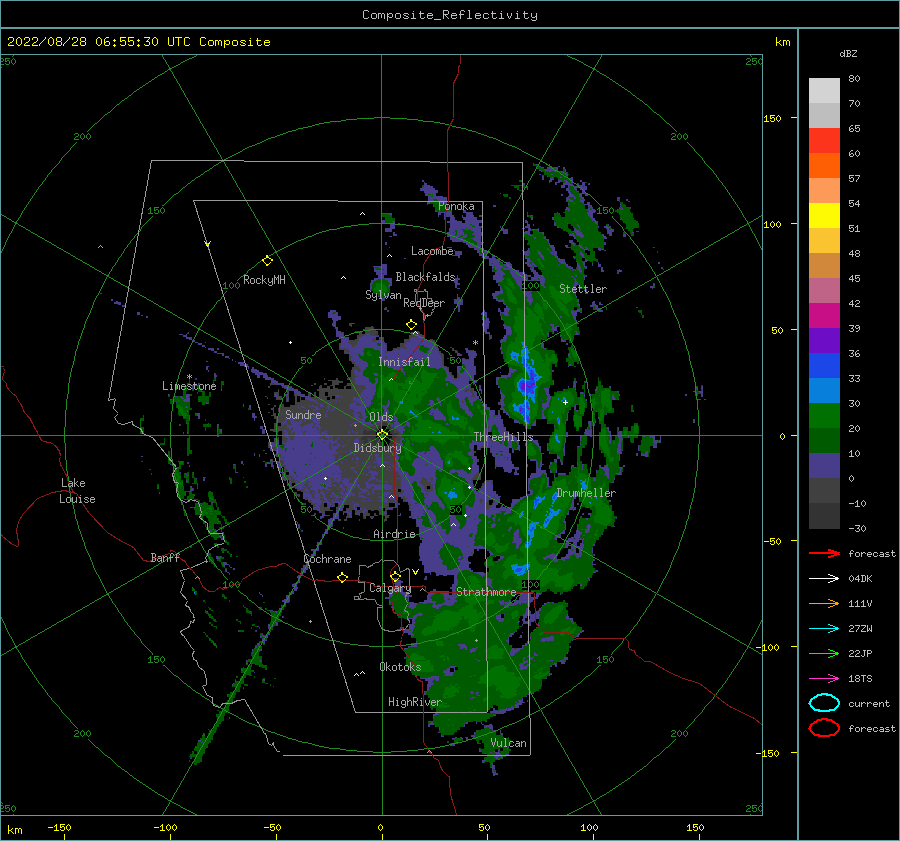Select the 33 dBZ blue color swatch
Image resolution: width=900 pixels, height=841 pixels.
824,390
